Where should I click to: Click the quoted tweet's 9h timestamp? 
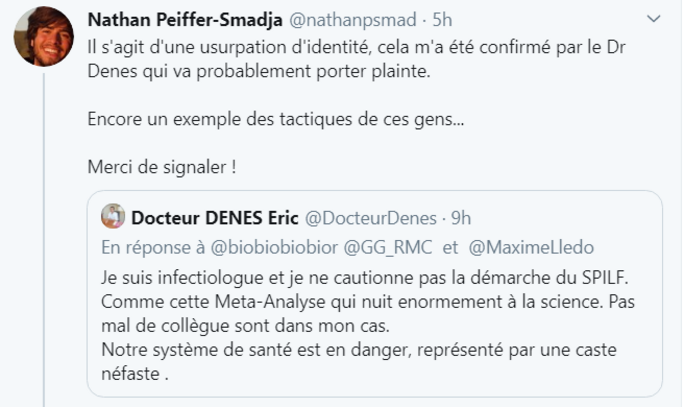(460, 217)
